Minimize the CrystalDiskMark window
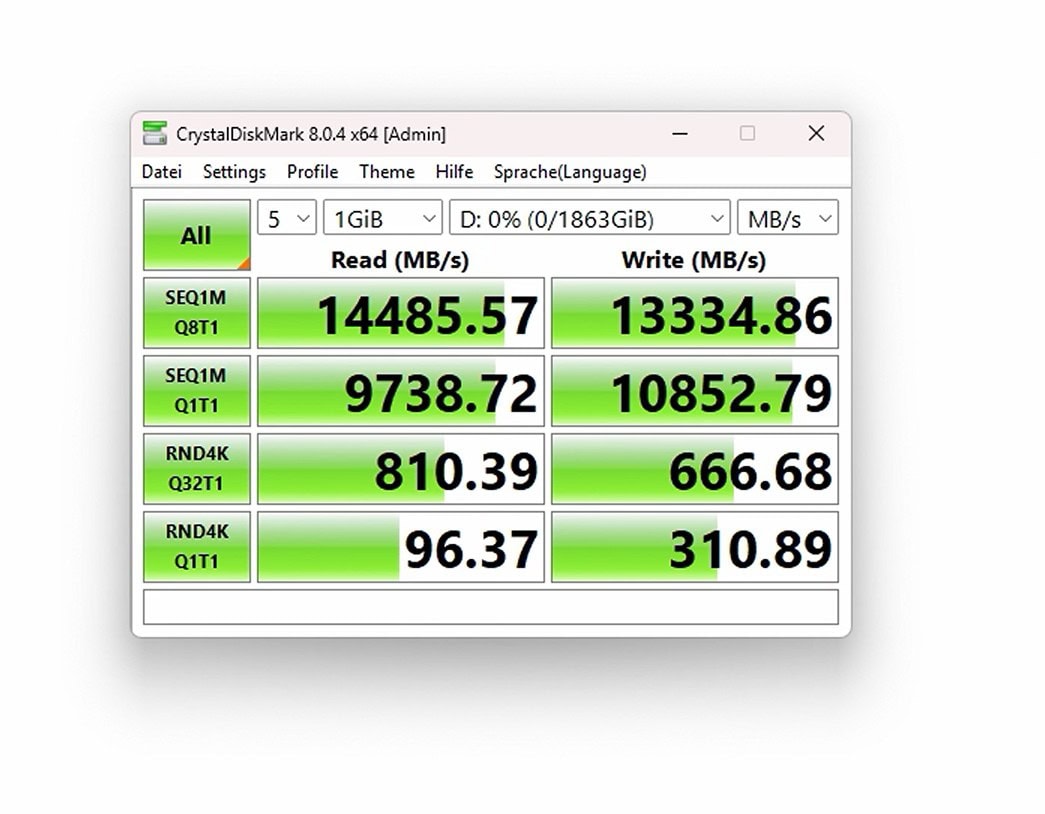 coord(680,133)
